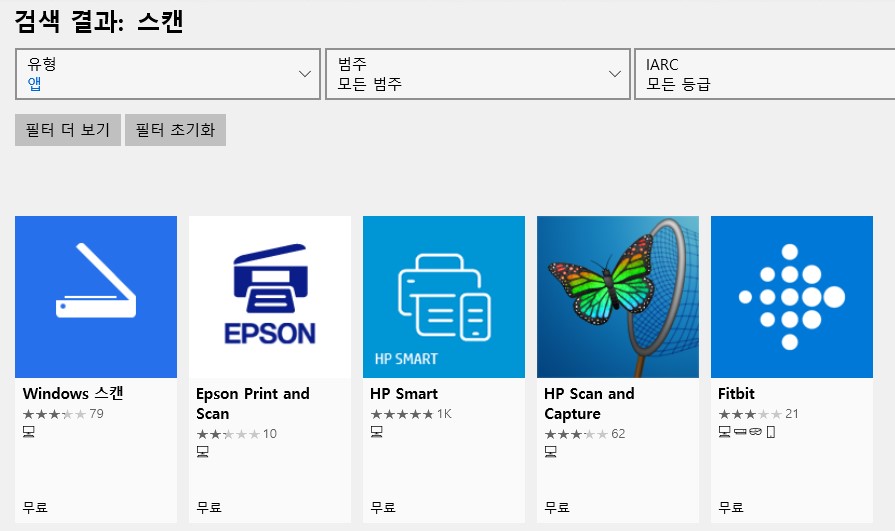The image size is (895, 531).
Task: Open the HP Scan and Capture butterfly icon
Action: pyautogui.click(x=618, y=297)
